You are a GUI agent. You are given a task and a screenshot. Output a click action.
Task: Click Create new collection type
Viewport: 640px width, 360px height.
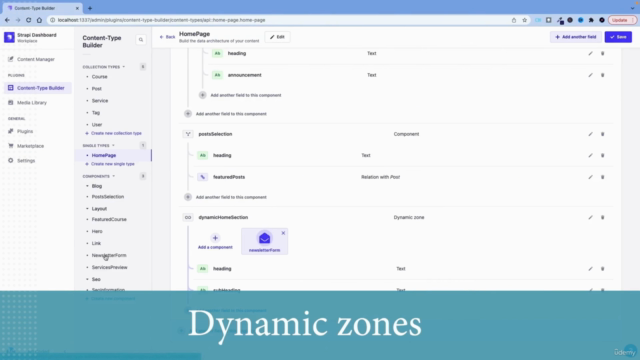(x=113, y=133)
